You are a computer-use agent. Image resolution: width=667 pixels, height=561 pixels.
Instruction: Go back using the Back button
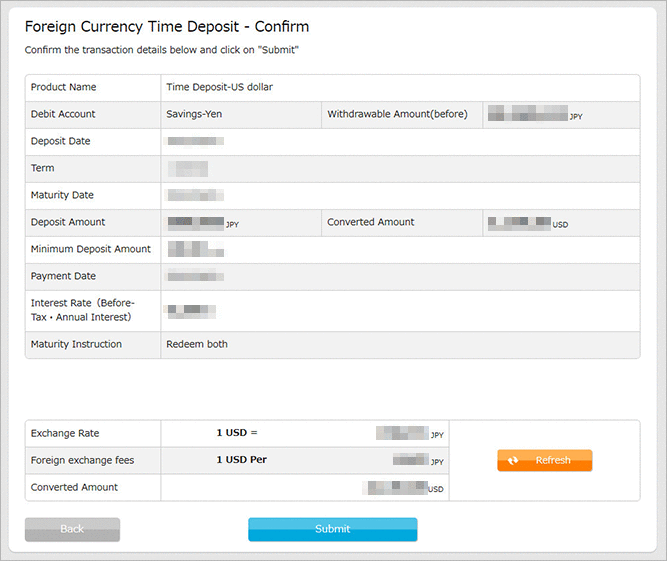pyautogui.click(x=72, y=529)
